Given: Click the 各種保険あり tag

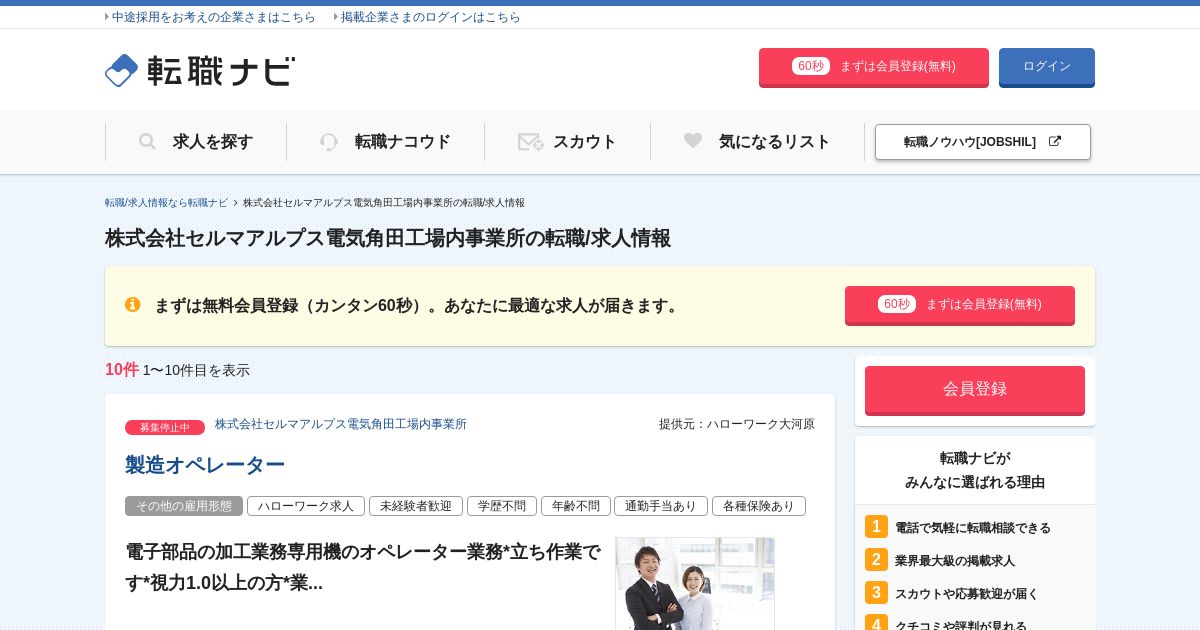Looking at the screenshot, I should 759,506.
